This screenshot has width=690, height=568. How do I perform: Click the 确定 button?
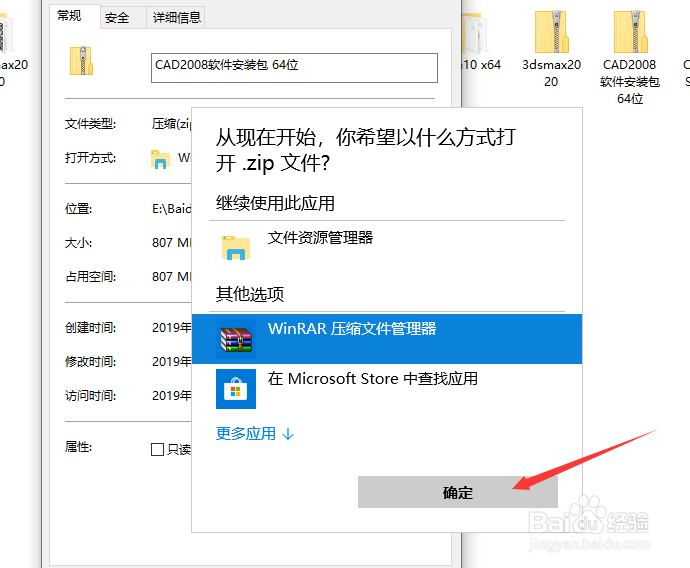click(x=458, y=492)
